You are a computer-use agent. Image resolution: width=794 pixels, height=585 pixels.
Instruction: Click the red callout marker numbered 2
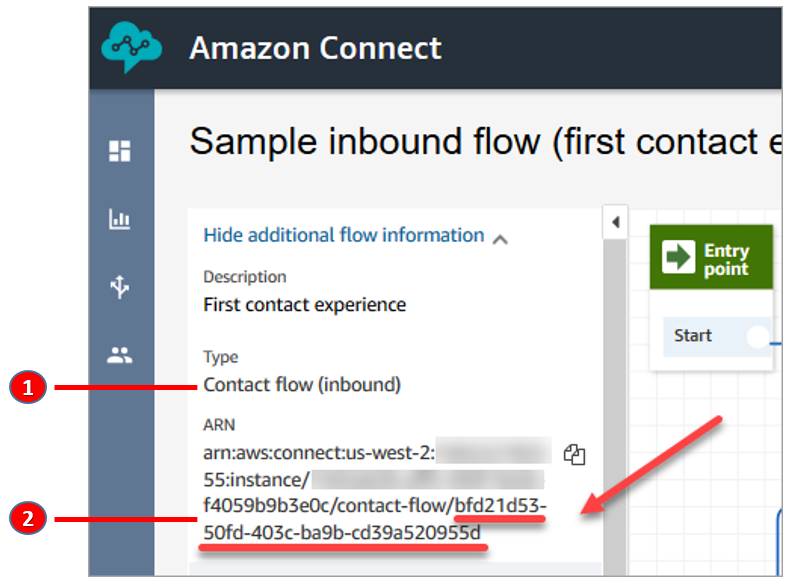coord(30,518)
